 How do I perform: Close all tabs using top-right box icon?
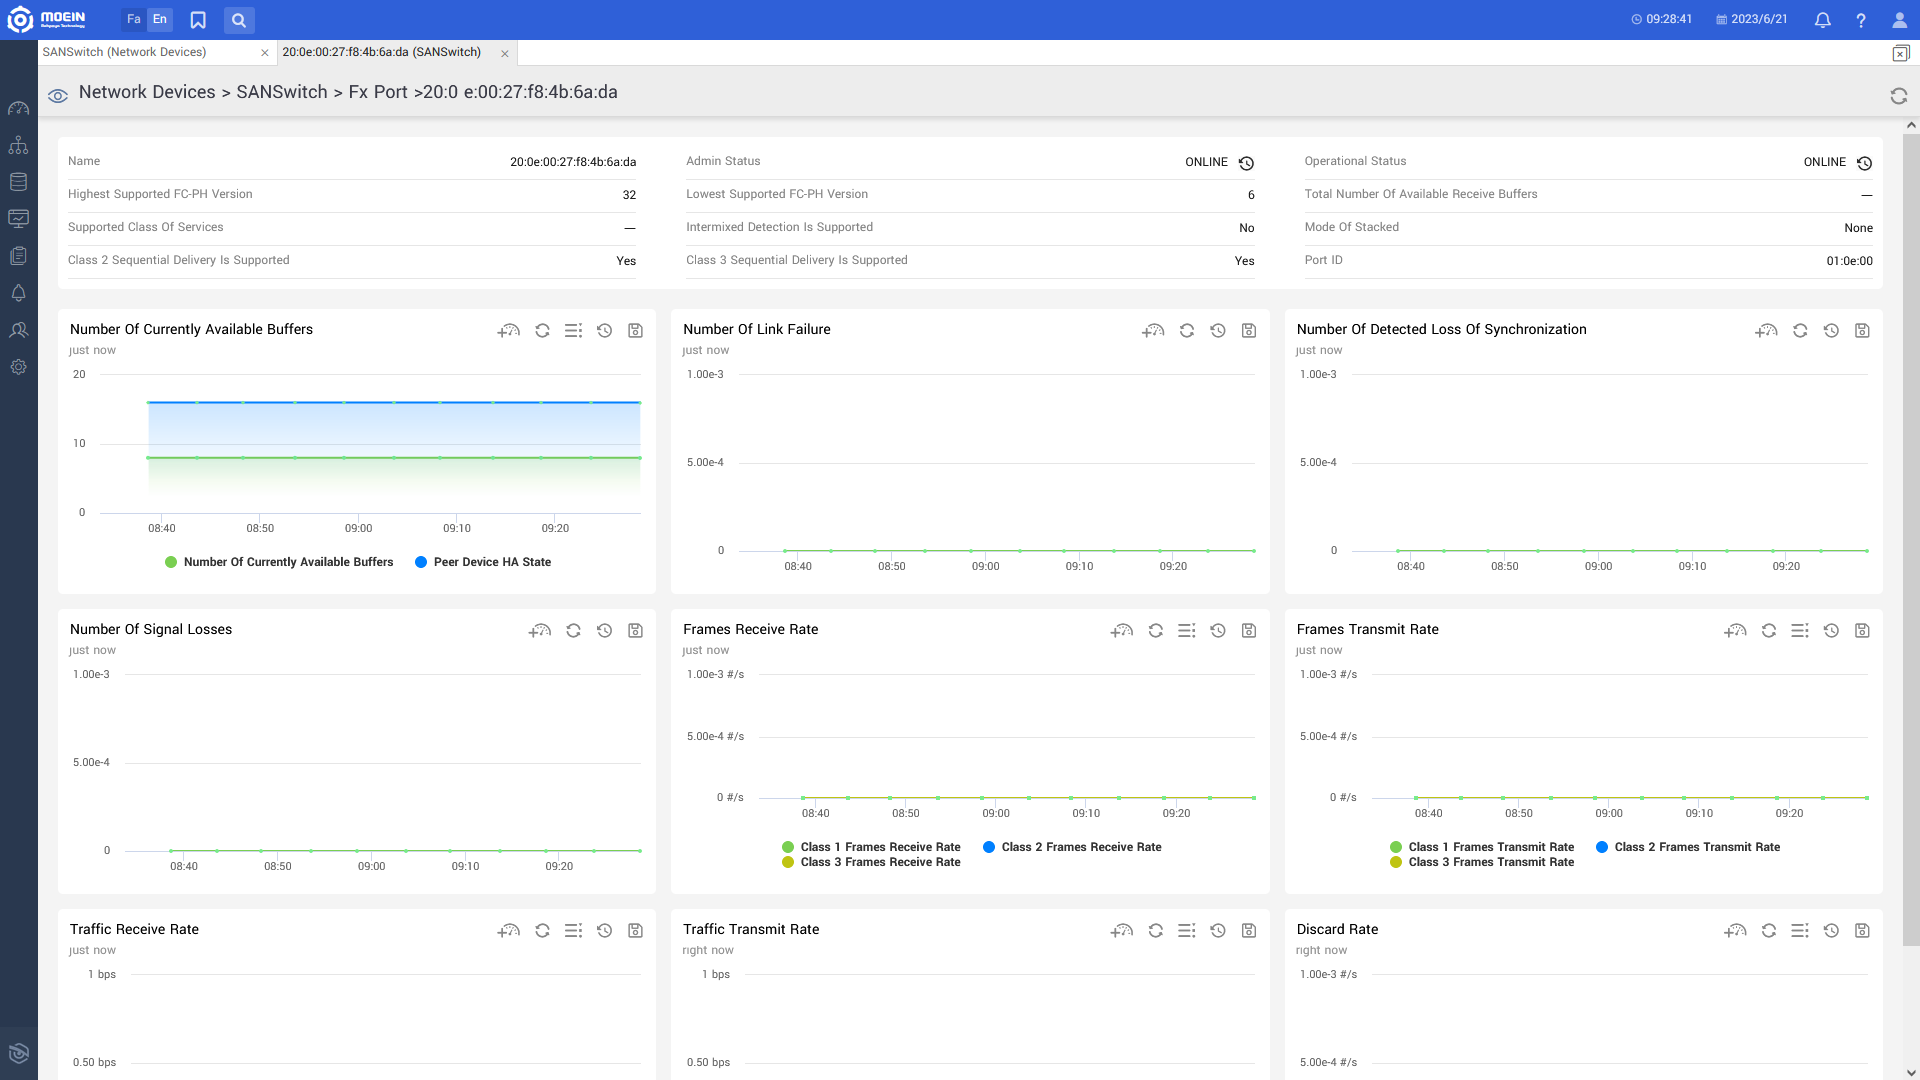click(x=1901, y=53)
